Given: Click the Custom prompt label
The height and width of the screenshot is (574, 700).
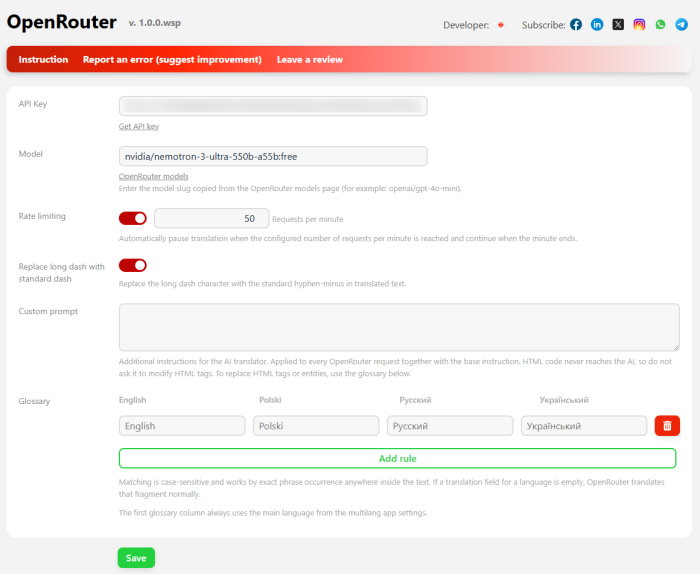Looking at the screenshot, I should (x=48, y=311).
